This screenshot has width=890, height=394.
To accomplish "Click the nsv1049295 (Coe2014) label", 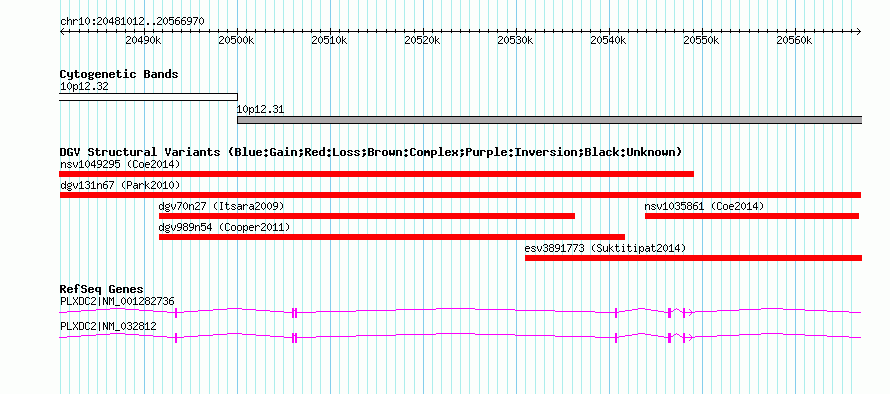I will point(120,164).
